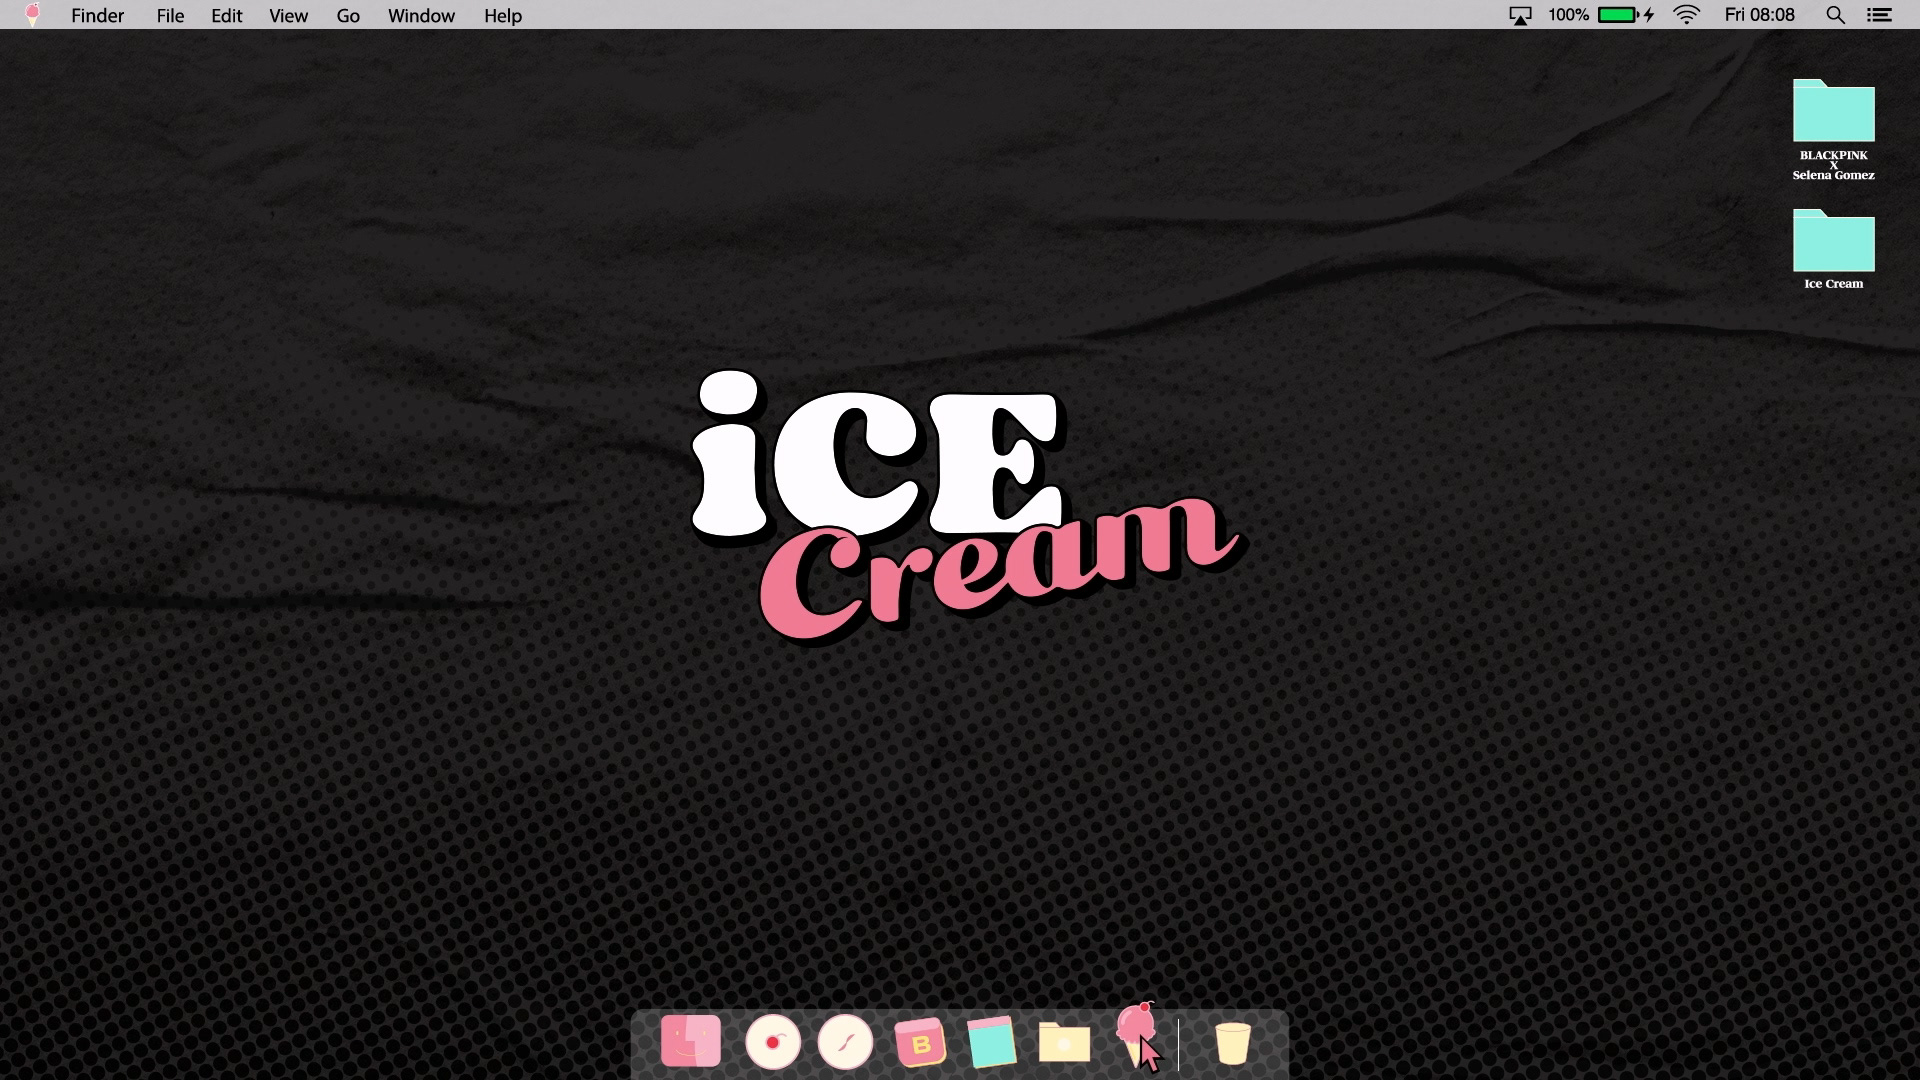Open the Finder menu

coord(98,16)
